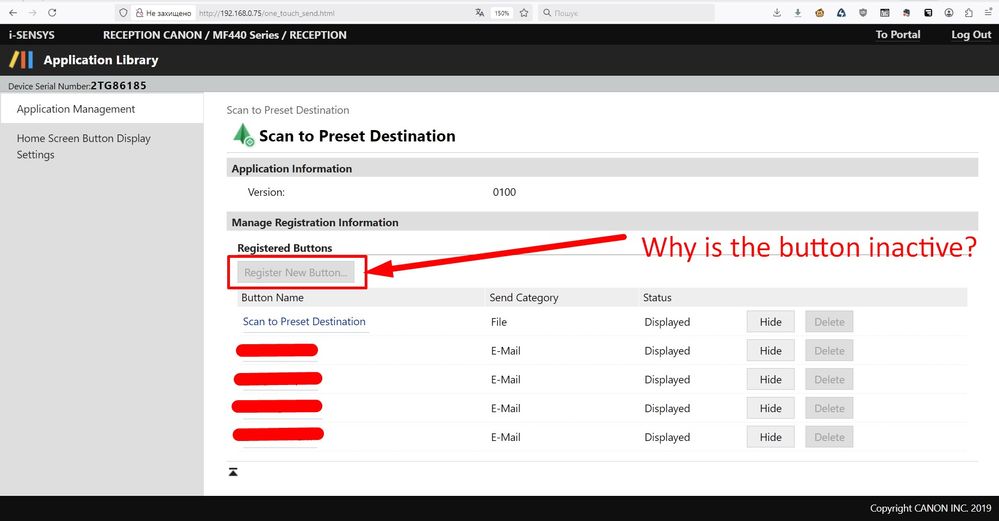The width and height of the screenshot is (999, 521).
Task: Click the translate page icon in address bar
Action: point(479,13)
